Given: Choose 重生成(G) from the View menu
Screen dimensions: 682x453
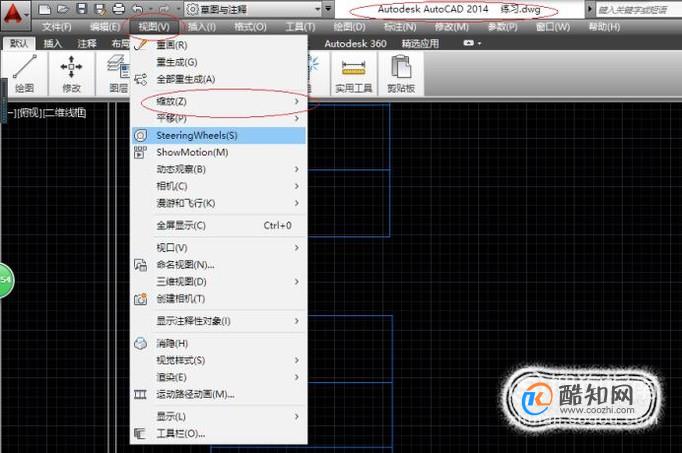Looking at the screenshot, I should pyautogui.click(x=219, y=62).
